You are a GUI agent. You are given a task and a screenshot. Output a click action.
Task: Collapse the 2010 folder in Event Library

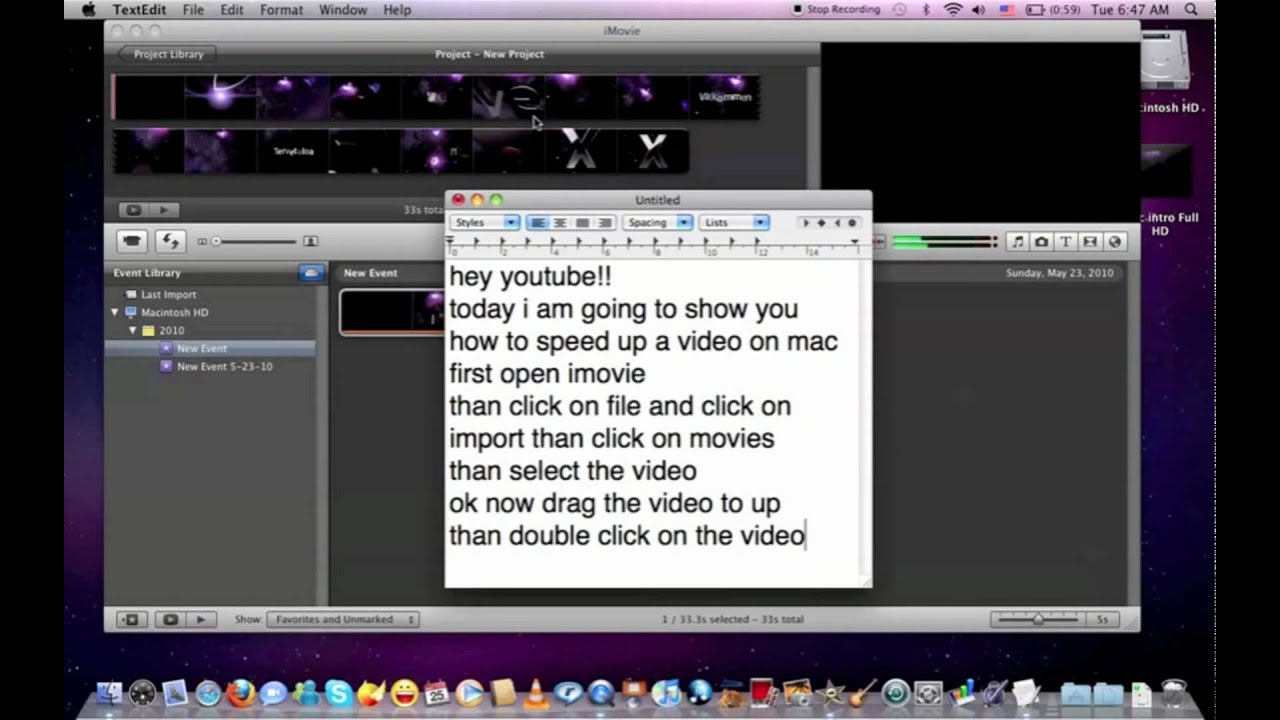click(x=132, y=330)
